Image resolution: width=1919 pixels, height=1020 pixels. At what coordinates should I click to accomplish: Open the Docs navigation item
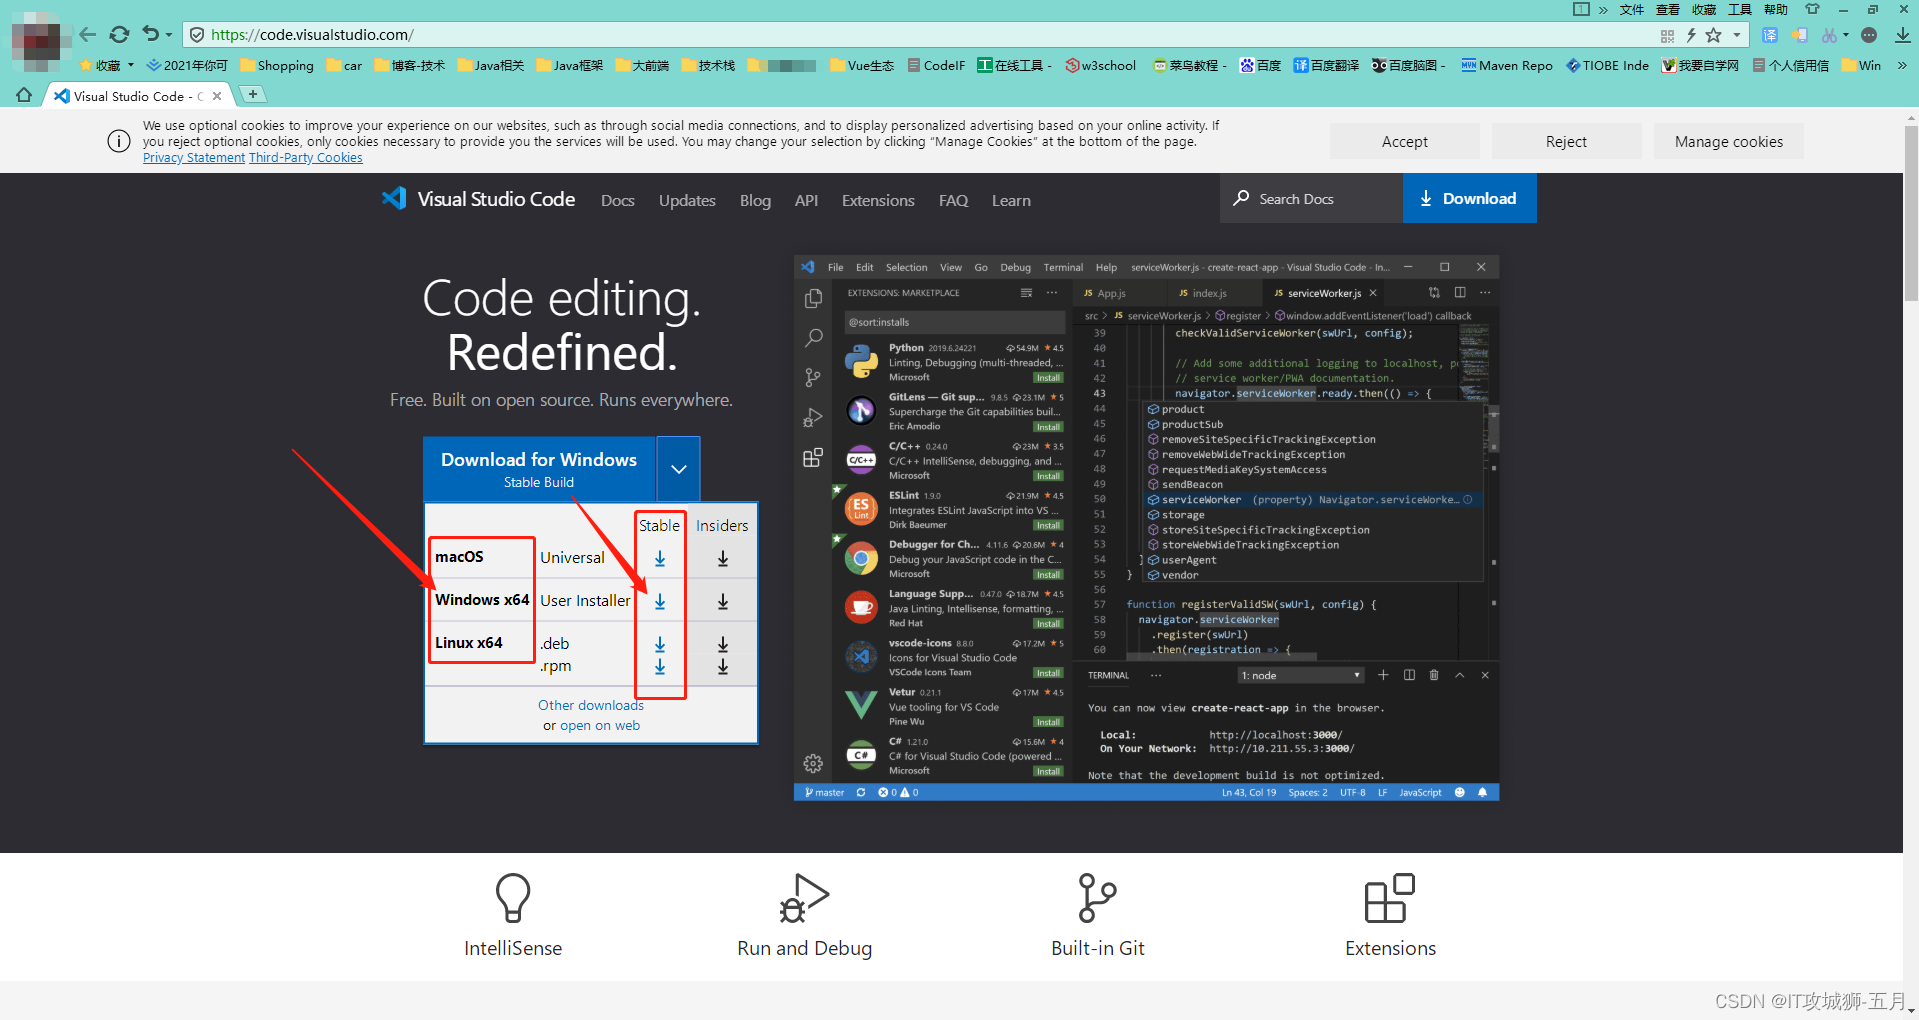click(618, 201)
